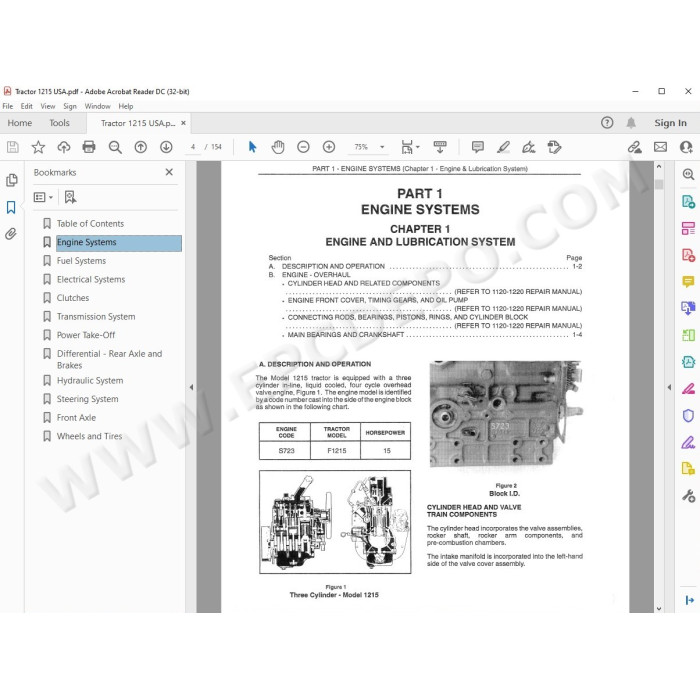Open Protect shield tool in right pane
The height and width of the screenshot is (700, 700).
coord(688,416)
